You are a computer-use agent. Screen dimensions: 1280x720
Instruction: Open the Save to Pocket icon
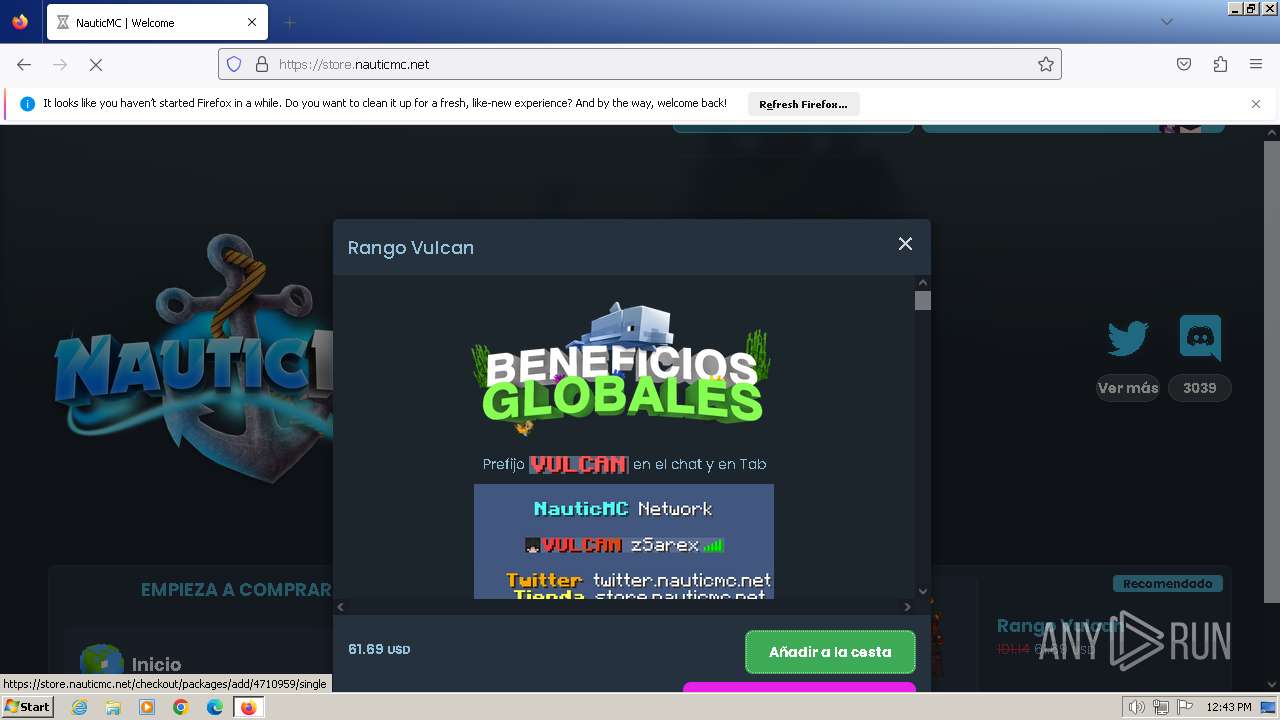coord(1184,64)
